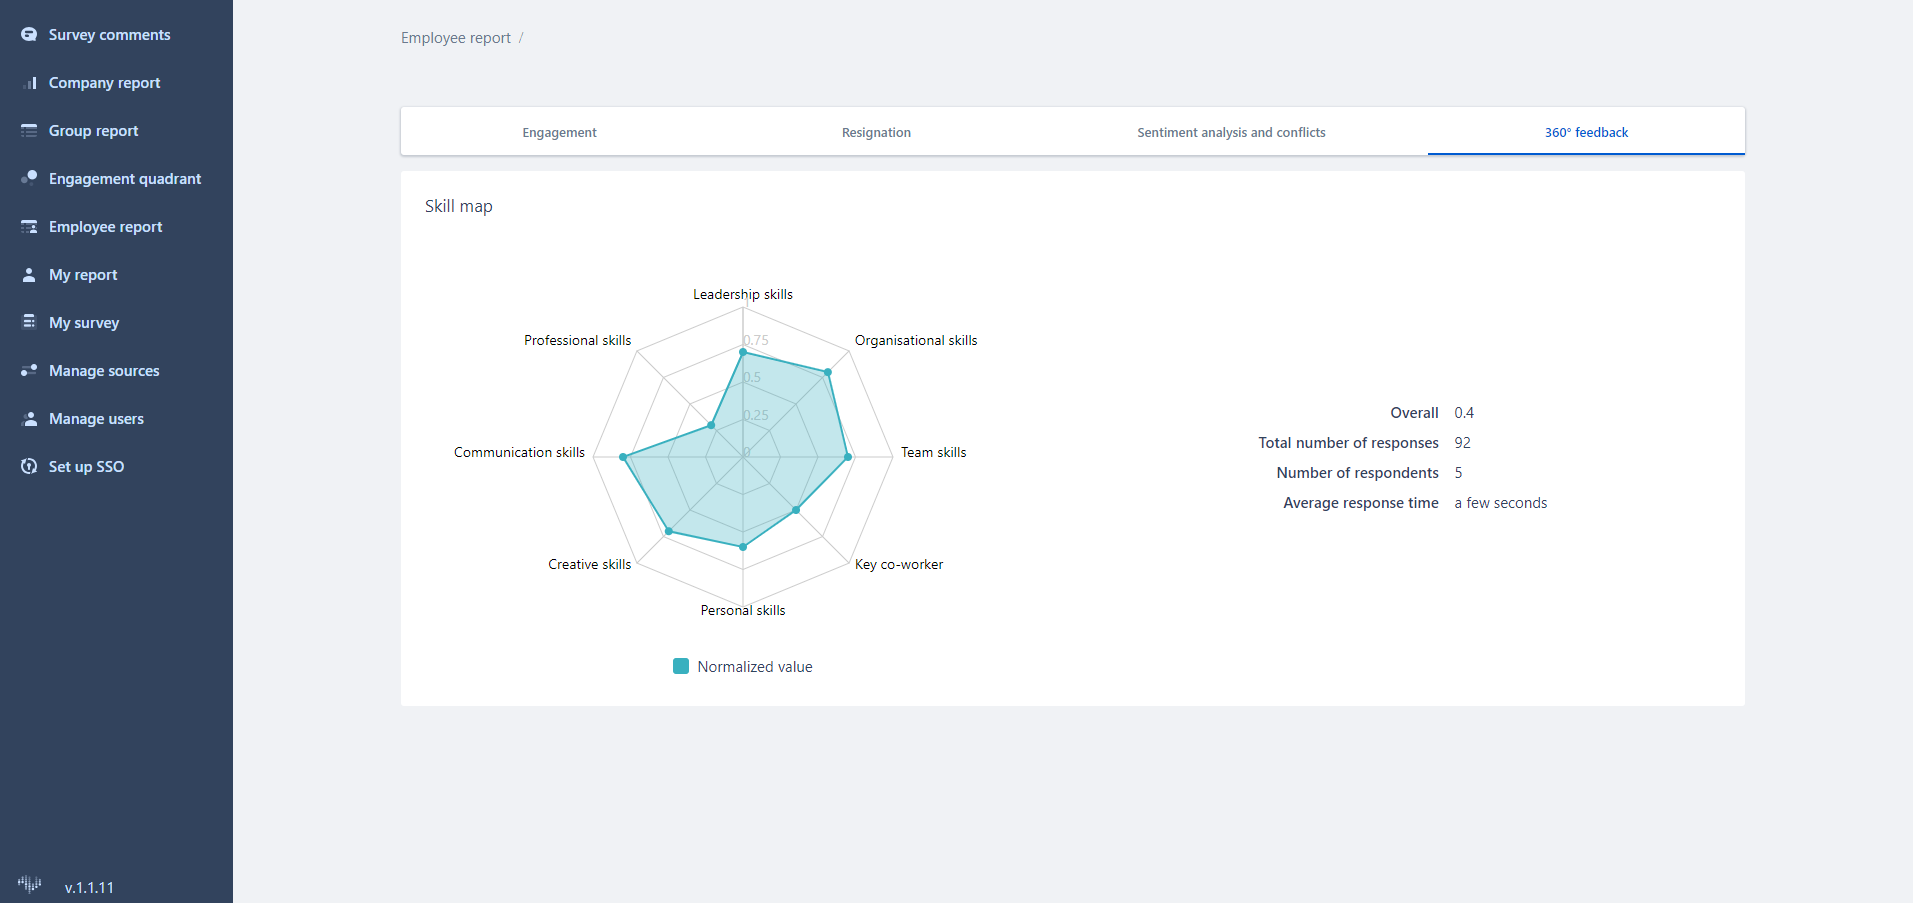Click the logo icon beside version number
The height and width of the screenshot is (903, 1913).
pyautogui.click(x=29, y=884)
